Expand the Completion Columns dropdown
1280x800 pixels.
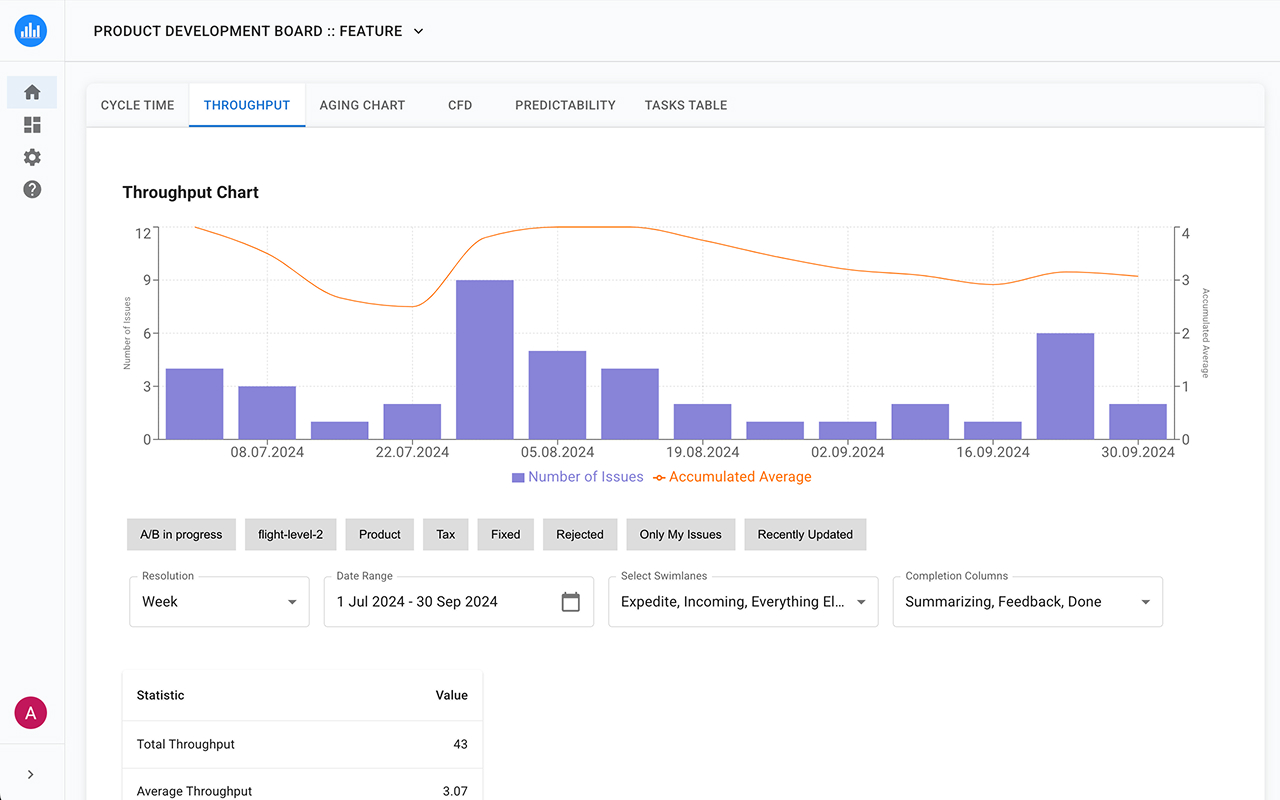(1027, 601)
